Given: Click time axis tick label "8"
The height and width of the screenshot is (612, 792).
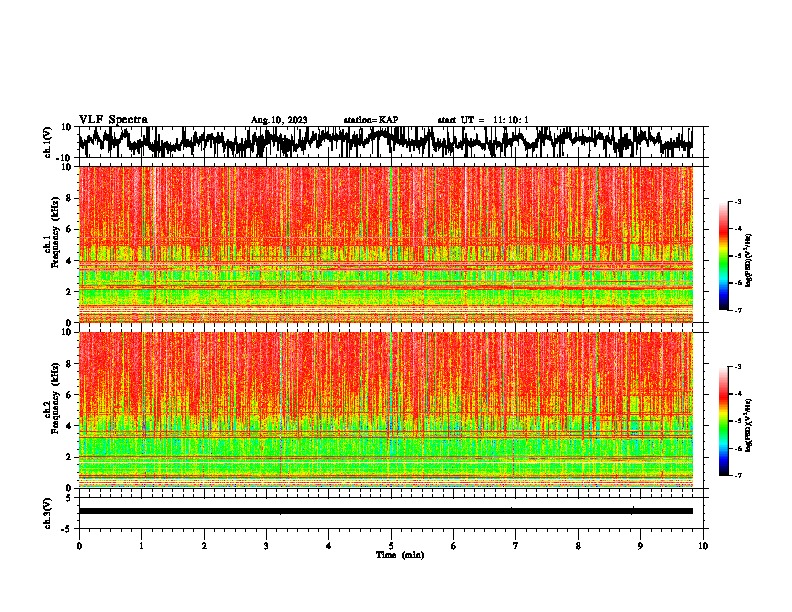Looking at the screenshot, I should coord(578,546).
